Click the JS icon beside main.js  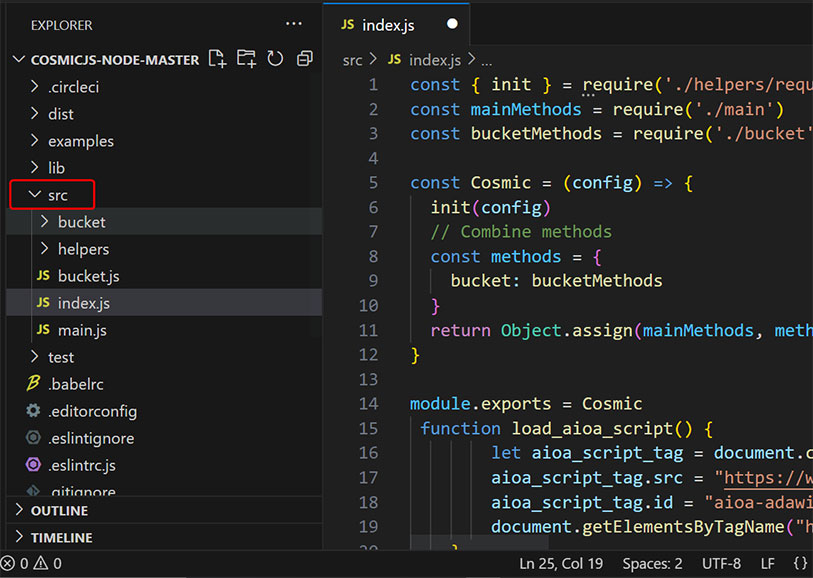(x=44, y=330)
